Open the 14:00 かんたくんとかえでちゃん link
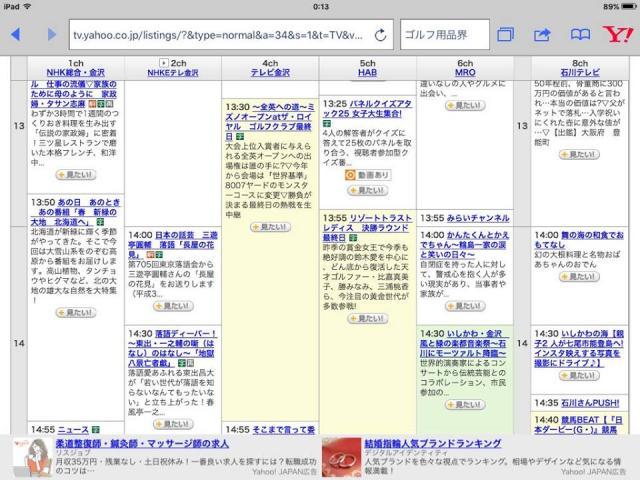The image size is (640, 480). click(464, 244)
